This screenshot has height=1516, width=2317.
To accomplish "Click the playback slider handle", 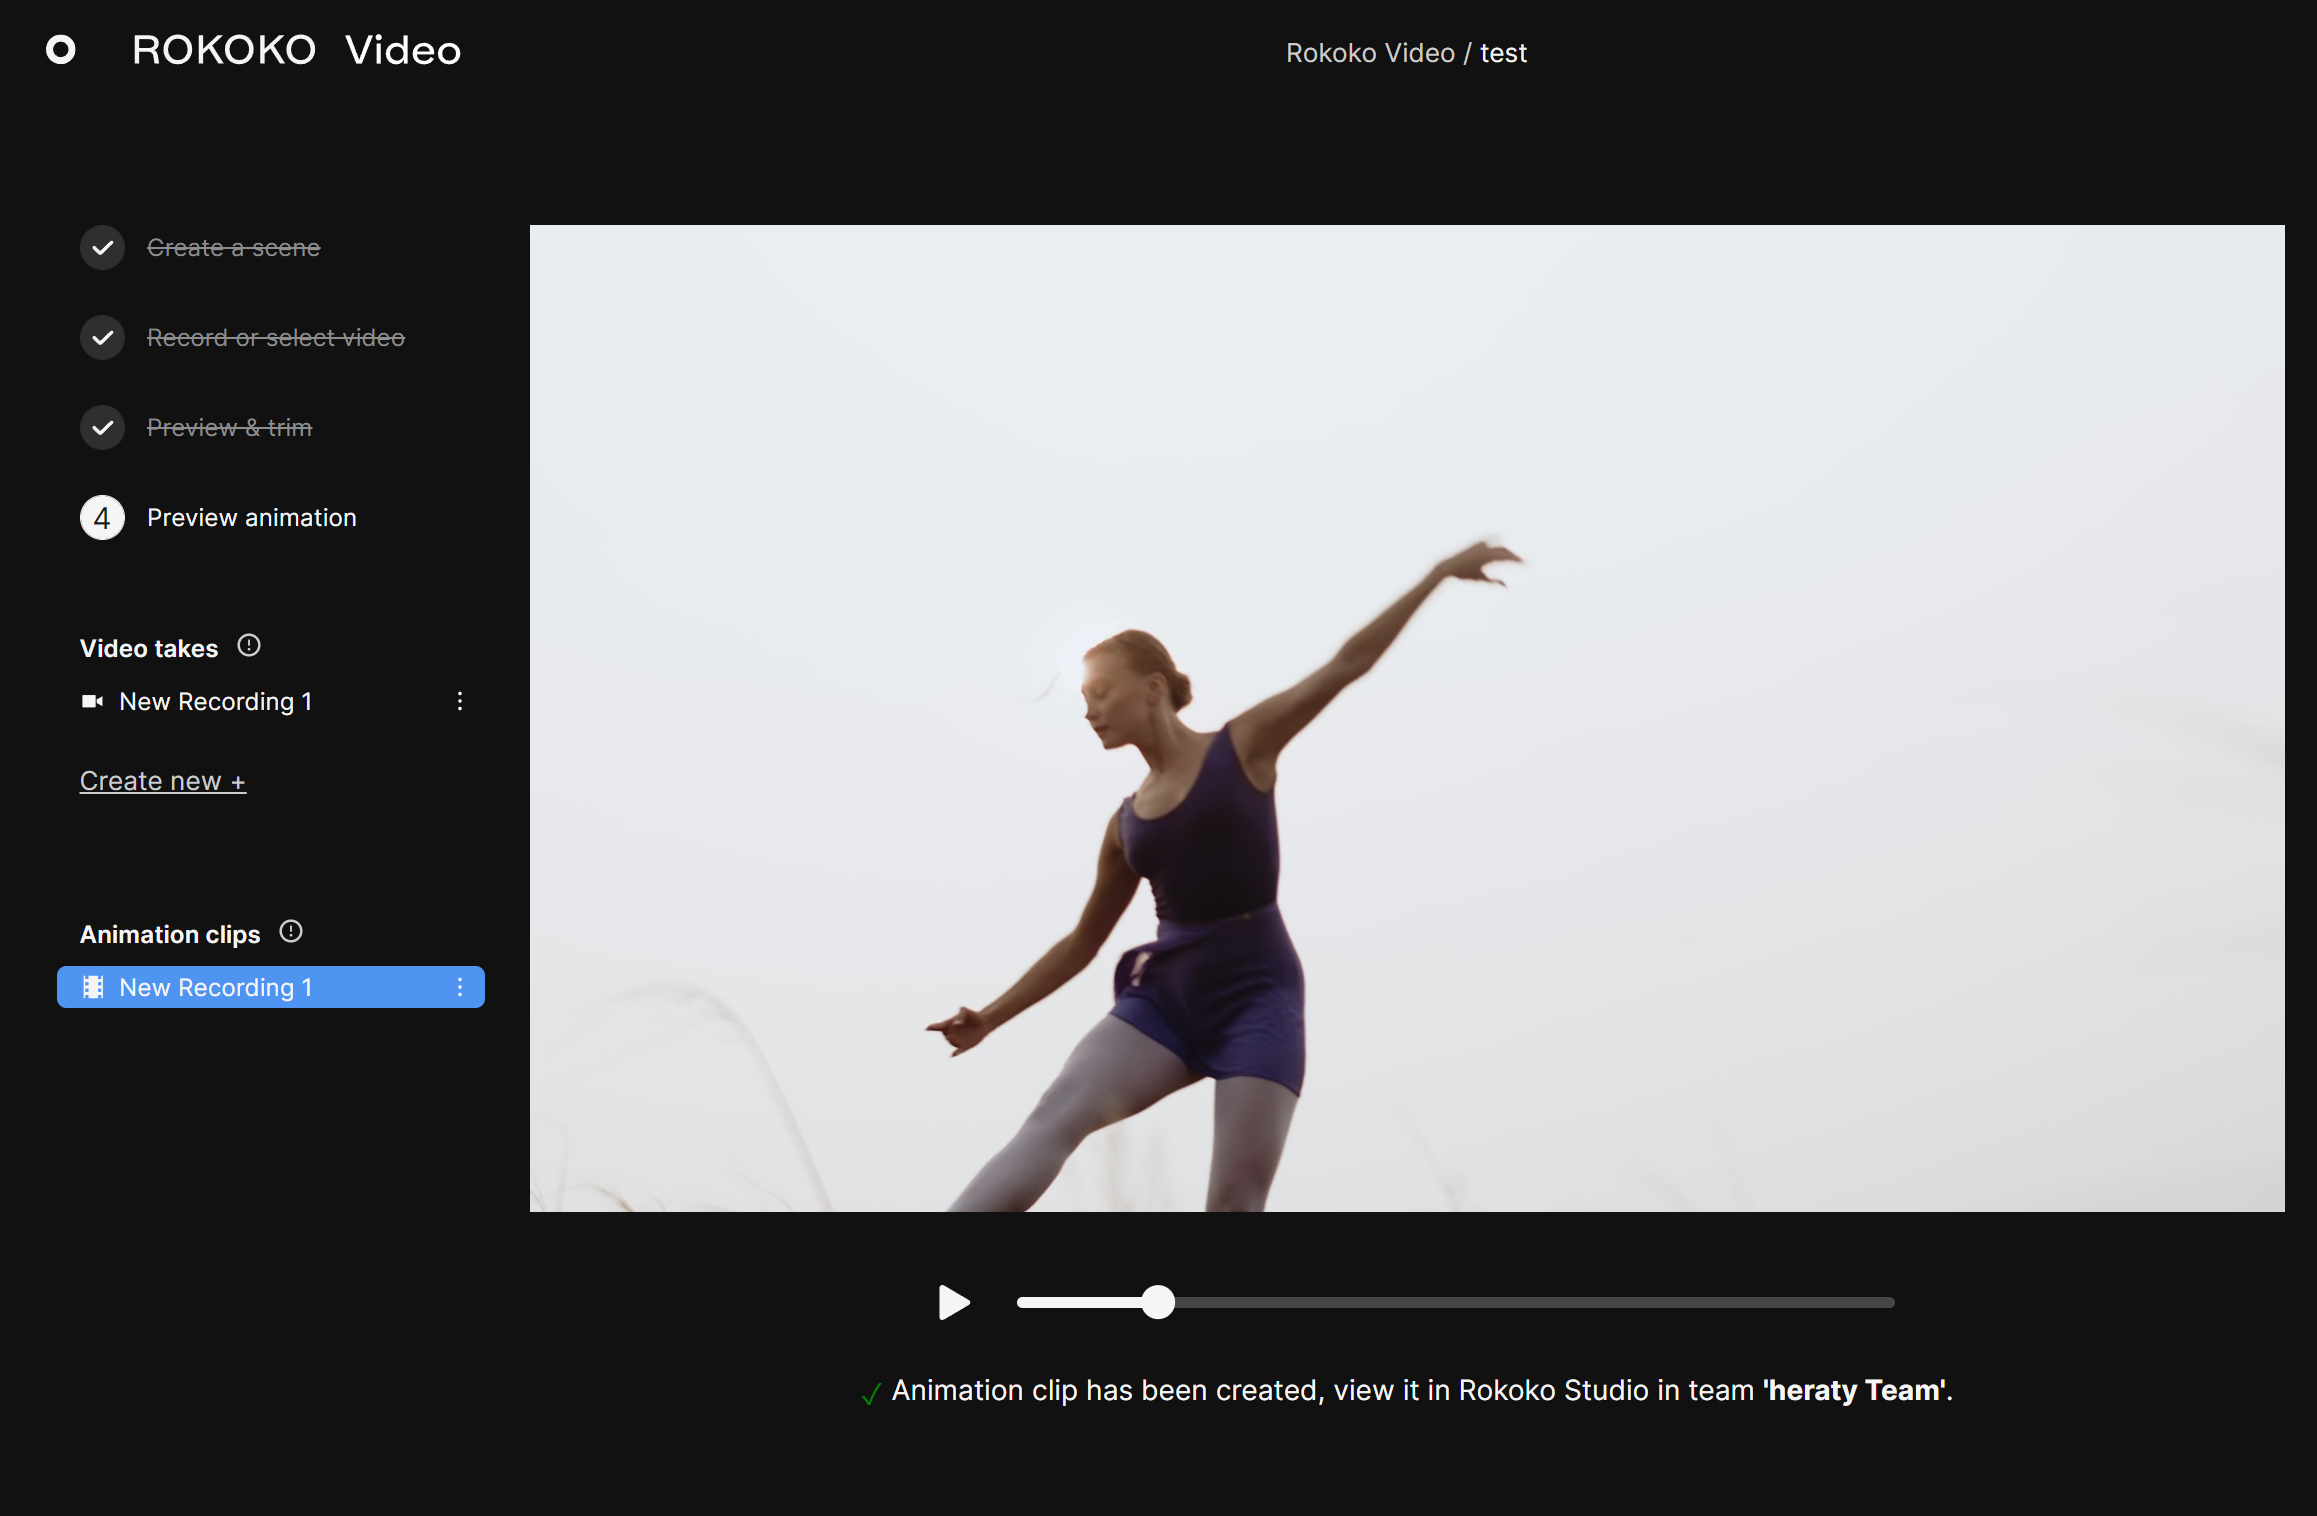I will (x=1158, y=1303).
